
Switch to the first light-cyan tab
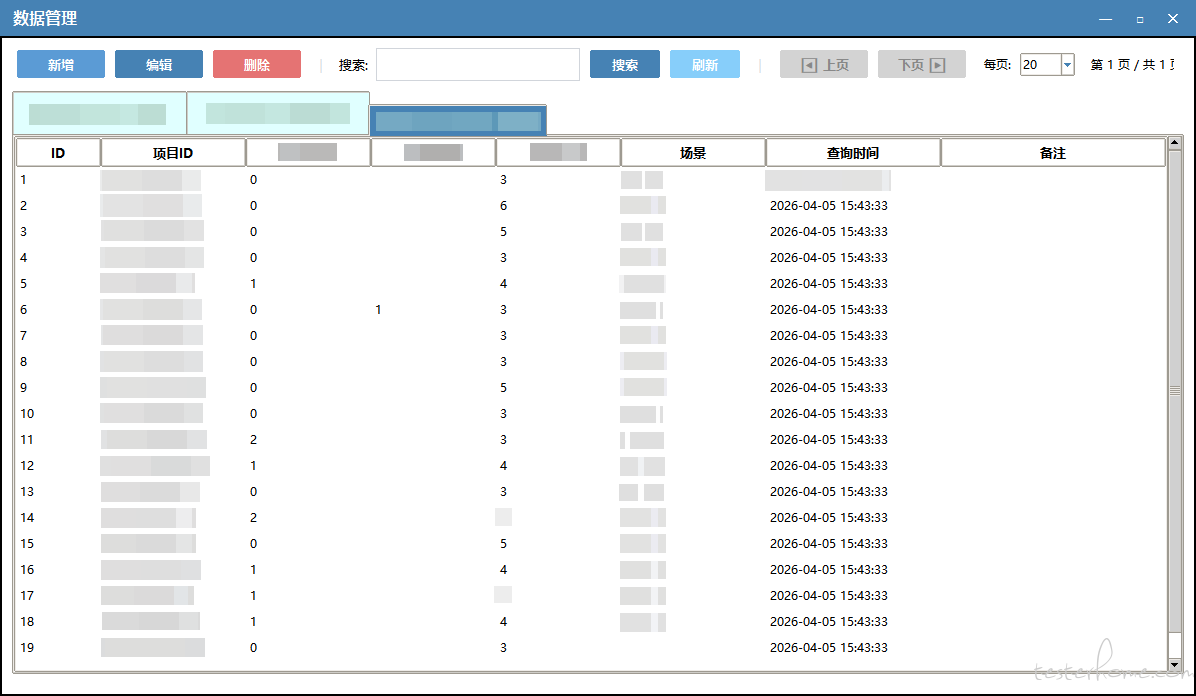click(99, 113)
